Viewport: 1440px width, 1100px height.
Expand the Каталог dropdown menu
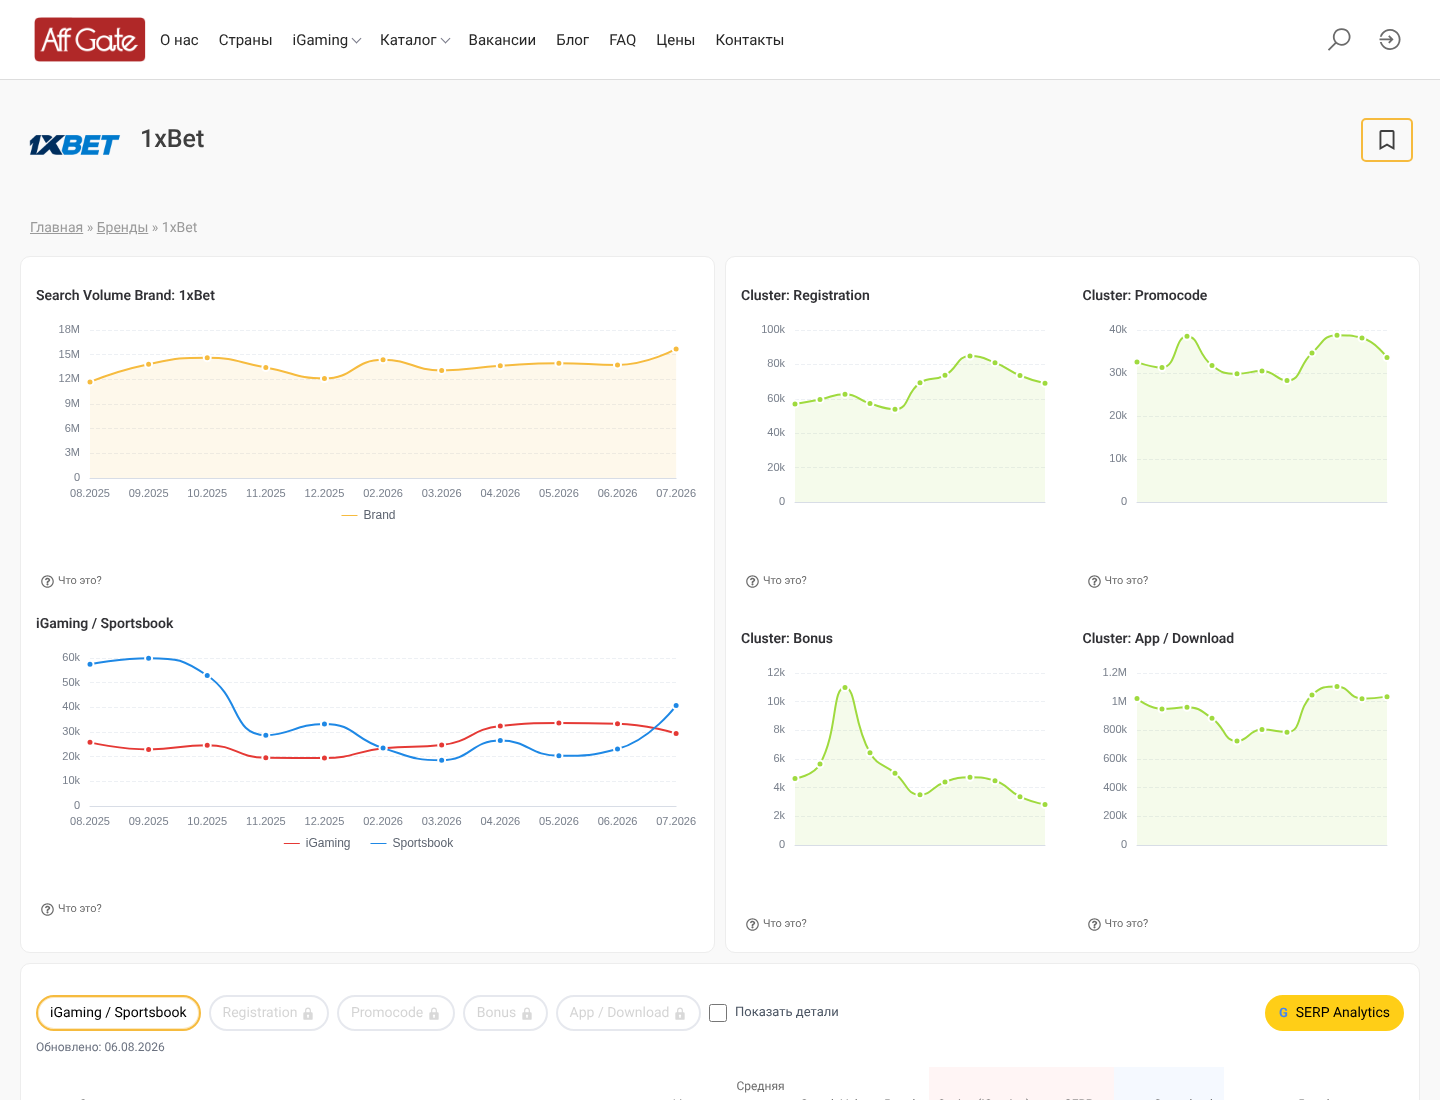click(x=415, y=40)
